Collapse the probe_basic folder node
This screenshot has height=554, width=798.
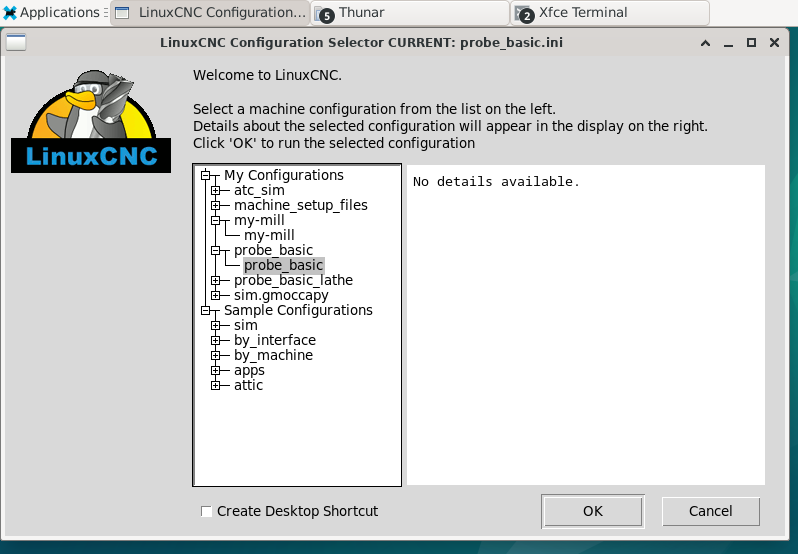215,250
